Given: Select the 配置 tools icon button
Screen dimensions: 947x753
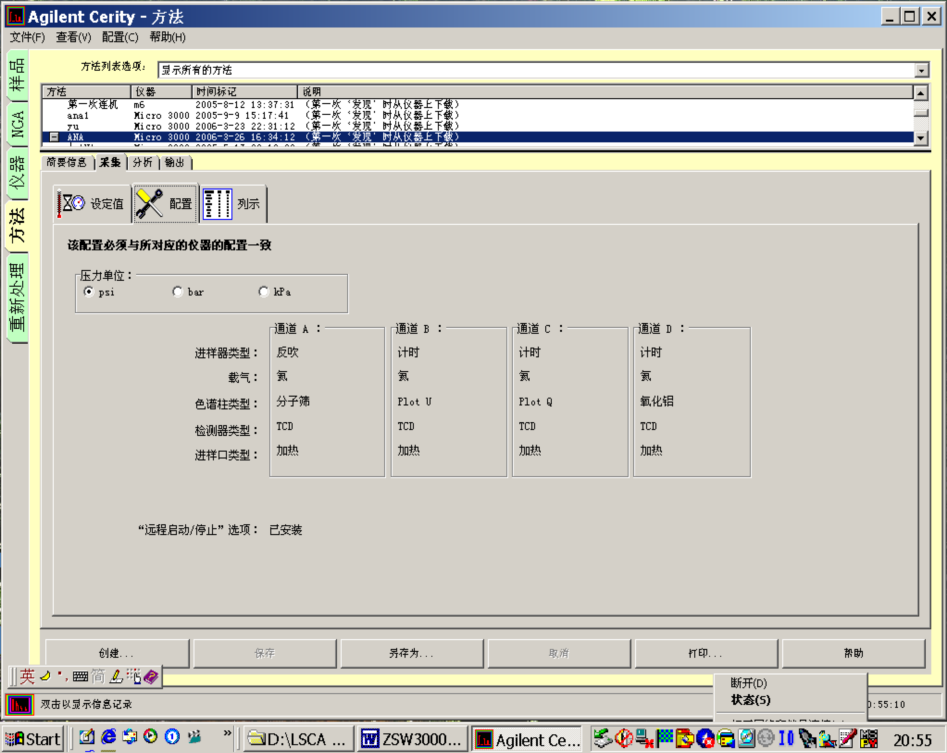Looking at the screenshot, I should 165,203.
